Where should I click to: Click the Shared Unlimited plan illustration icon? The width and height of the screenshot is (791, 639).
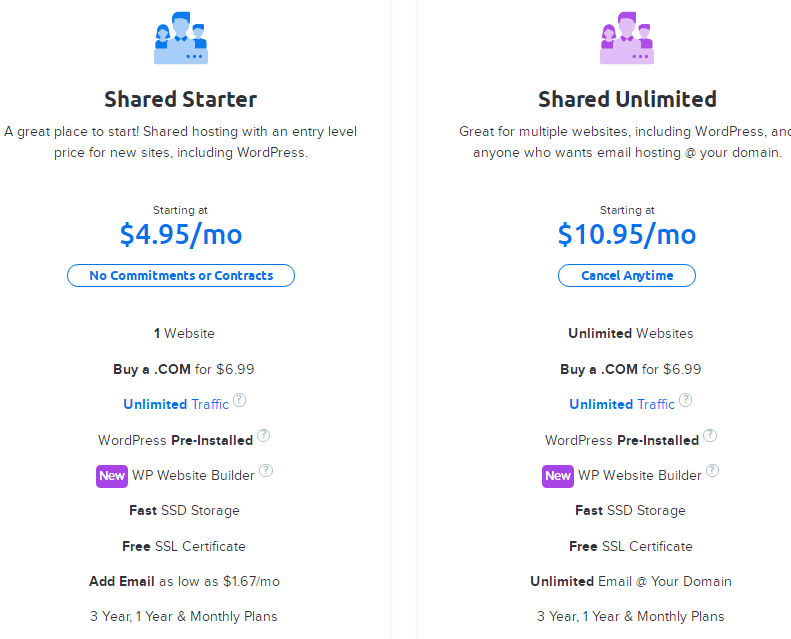point(627,38)
